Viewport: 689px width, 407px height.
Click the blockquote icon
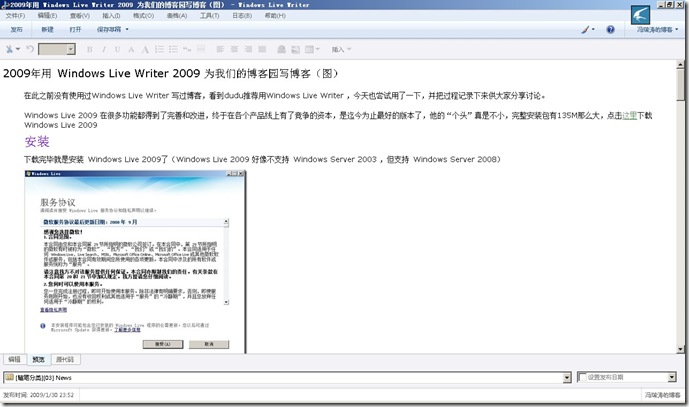point(187,49)
